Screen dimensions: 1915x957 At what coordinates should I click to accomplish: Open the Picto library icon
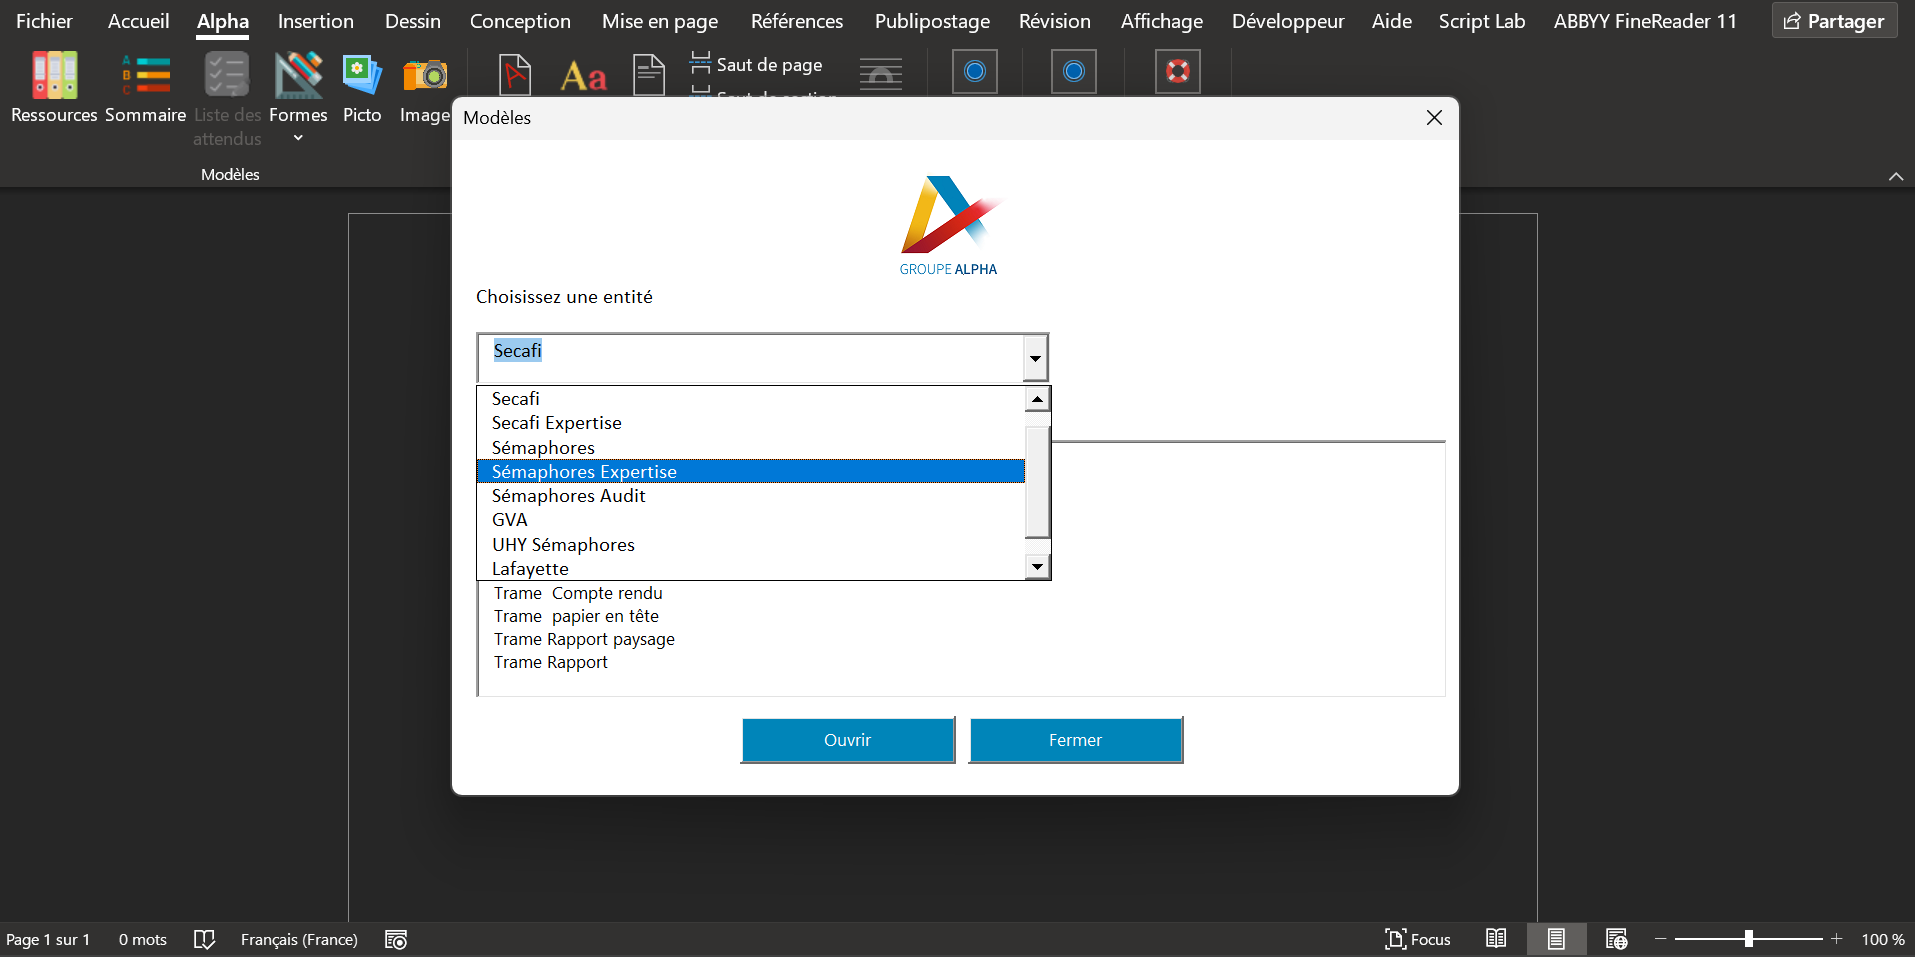point(362,76)
